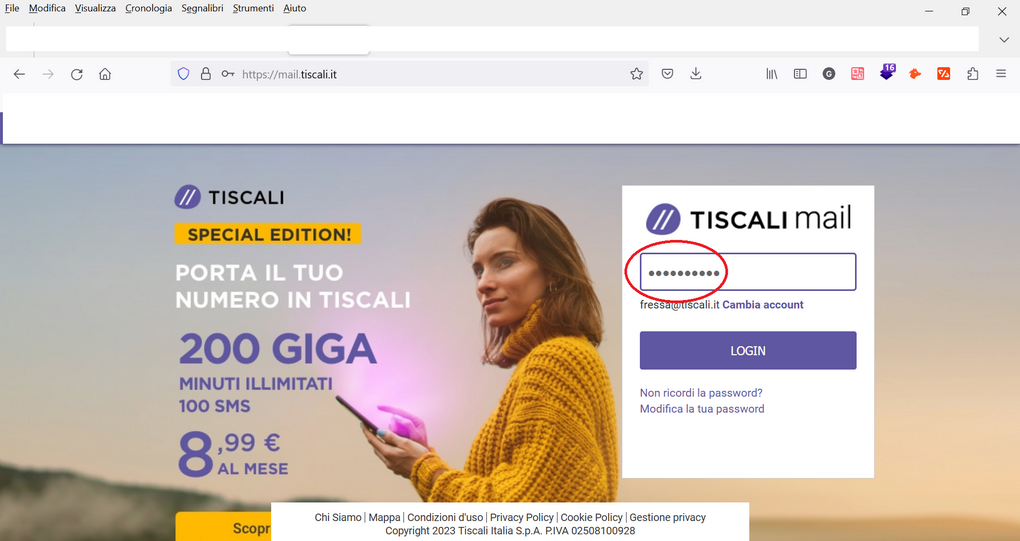Screen dimensions: 1020x541
Task: Open the Strumenti menu
Action: pyautogui.click(x=253, y=8)
